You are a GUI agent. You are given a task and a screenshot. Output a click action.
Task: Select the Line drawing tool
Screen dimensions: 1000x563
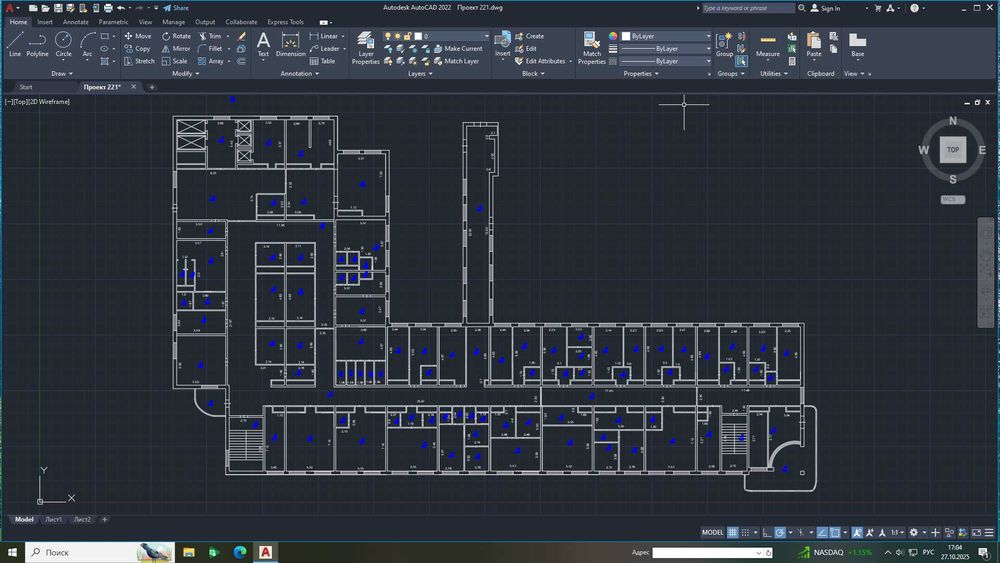tap(15, 44)
